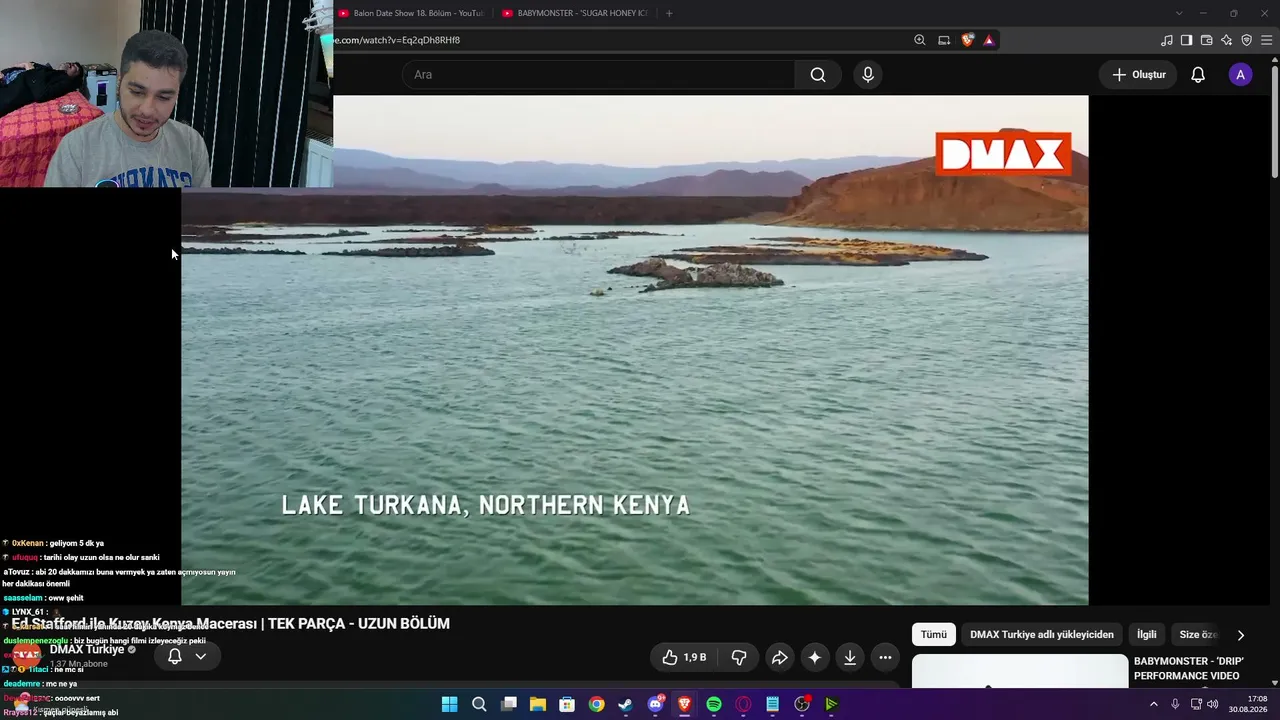
Task: Click the install/cast icon in address bar
Action: click(x=944, y=40)
